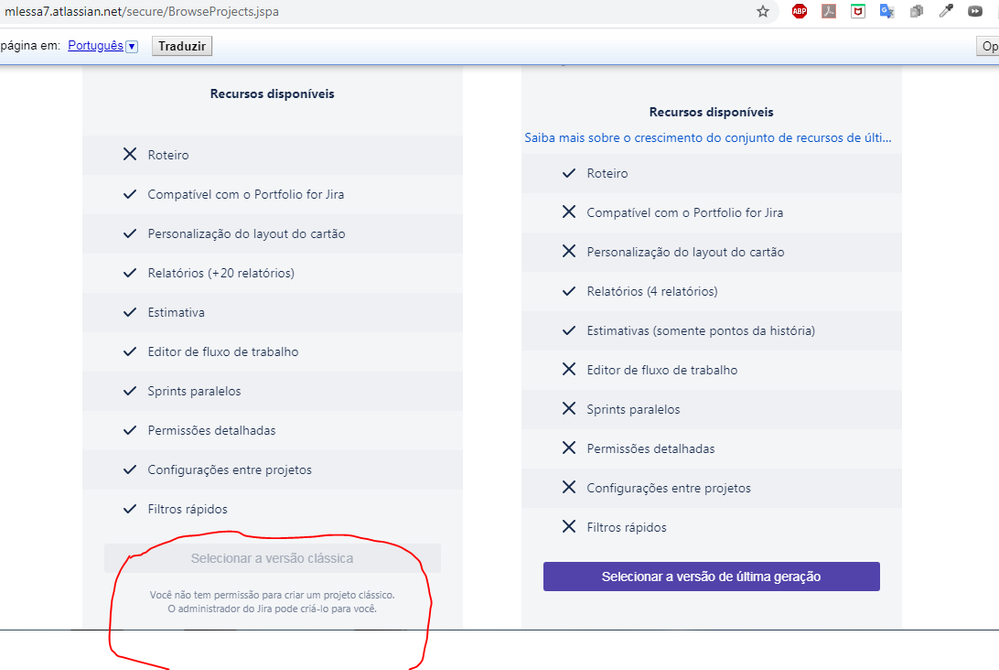999x670 pixels.
Task: Click checkmark beside Relatórios (+20 relatórios)
Action: pos(129,273)
